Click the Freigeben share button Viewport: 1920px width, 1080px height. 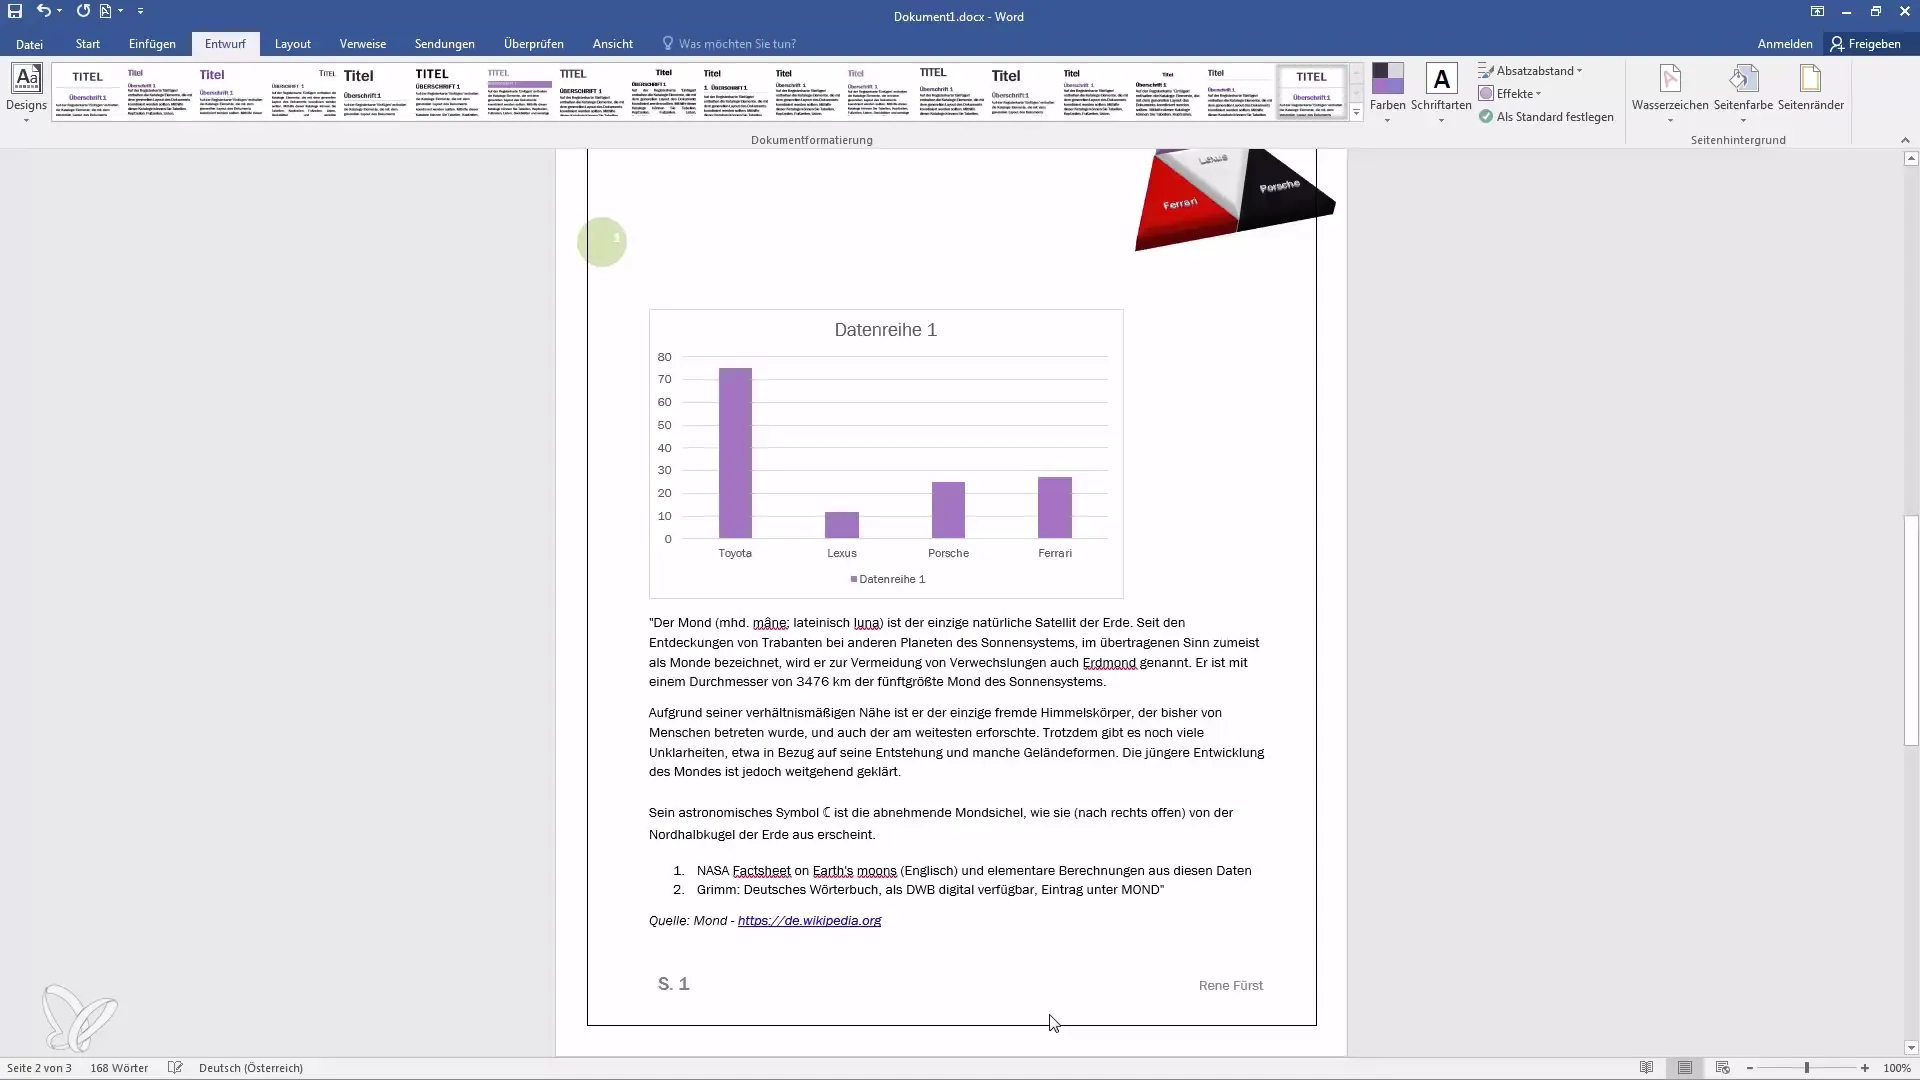click(x=1866, y=44)
